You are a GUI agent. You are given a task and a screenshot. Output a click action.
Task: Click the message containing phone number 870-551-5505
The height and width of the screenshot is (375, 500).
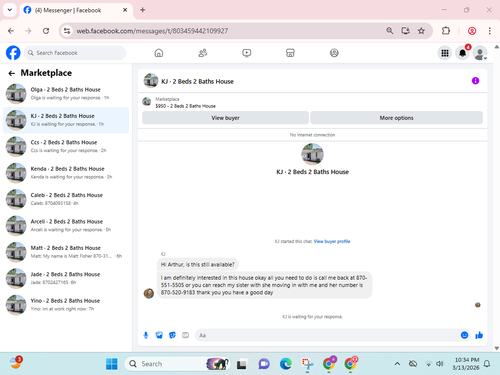coord(264,285)
